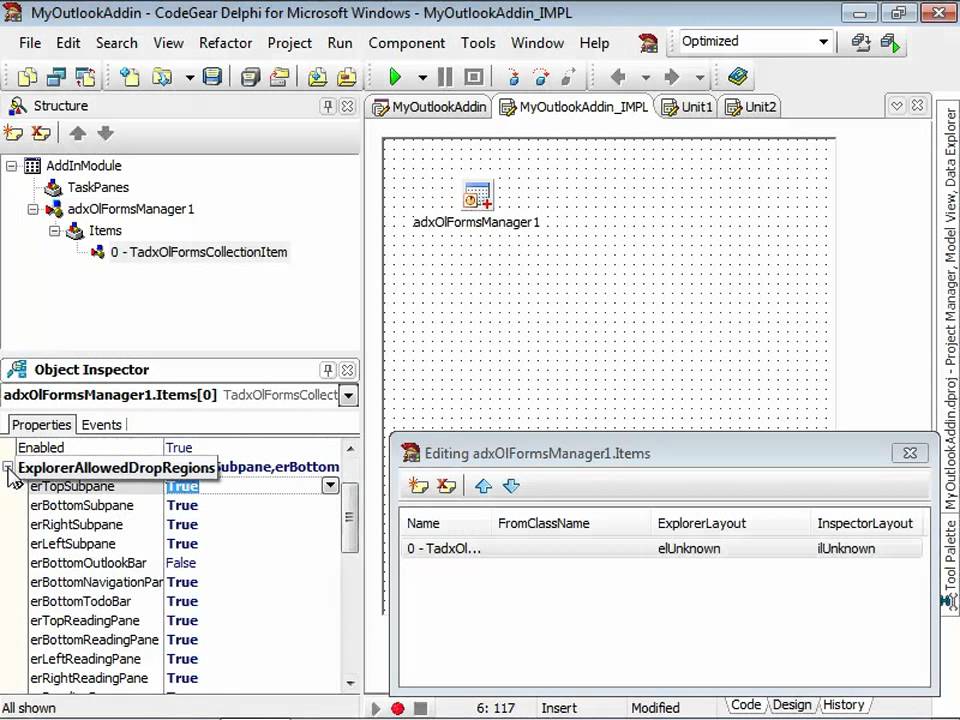Image resolution: width=960 pixels, height=720 pixels.
Task: Move selected down in Items editor
Action: pyautogui.click(x=511, y=486)
